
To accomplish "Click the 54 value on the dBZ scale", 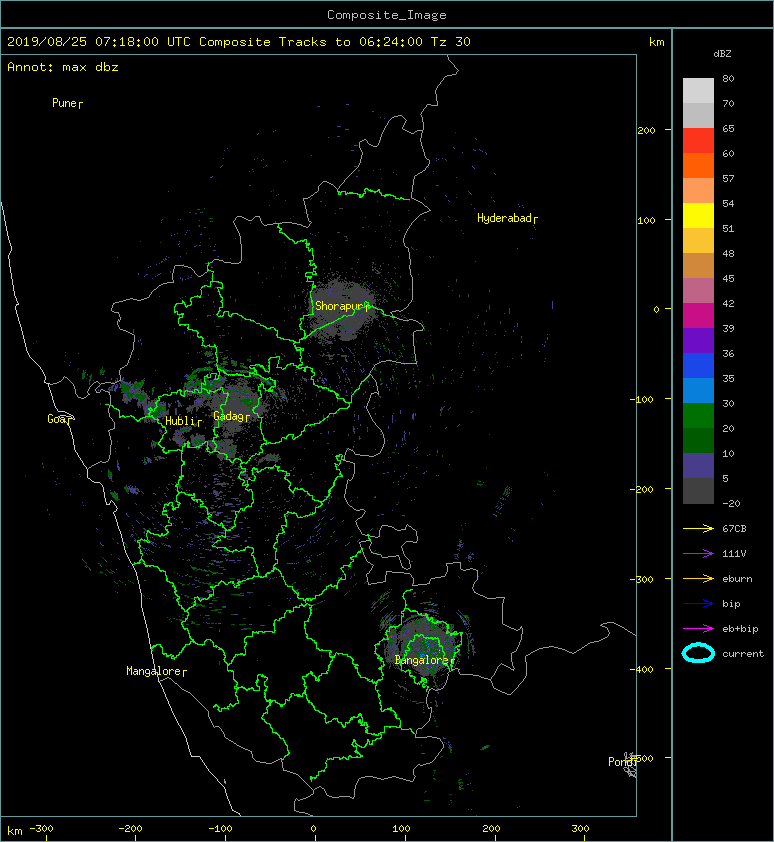I will 728,204.
